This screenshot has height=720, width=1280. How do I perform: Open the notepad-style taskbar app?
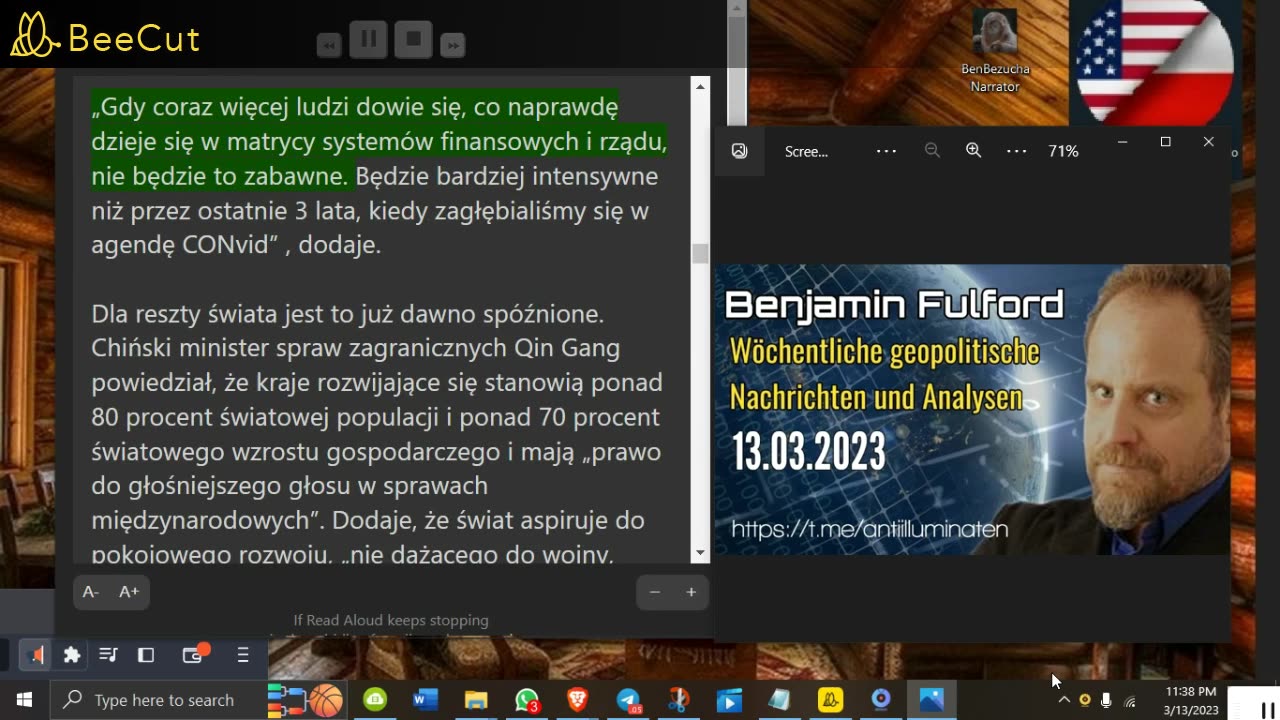pos(780,700)
